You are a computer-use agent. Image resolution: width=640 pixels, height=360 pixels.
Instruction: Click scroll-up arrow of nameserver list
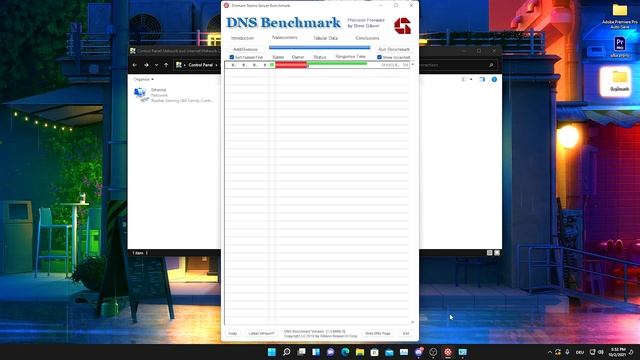tap(412, 64)
